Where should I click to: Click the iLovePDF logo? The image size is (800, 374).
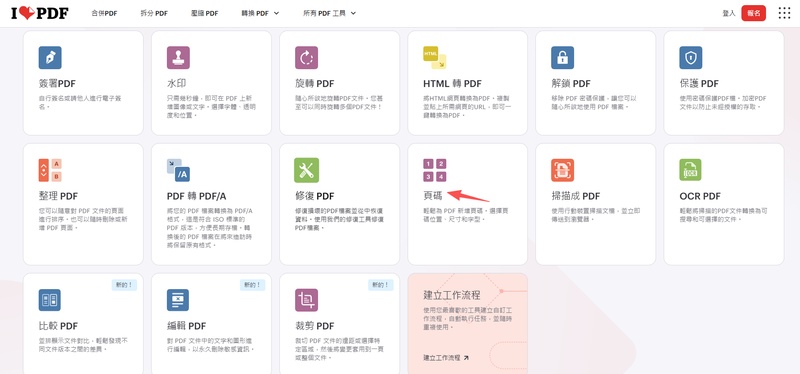click(40, 13)
